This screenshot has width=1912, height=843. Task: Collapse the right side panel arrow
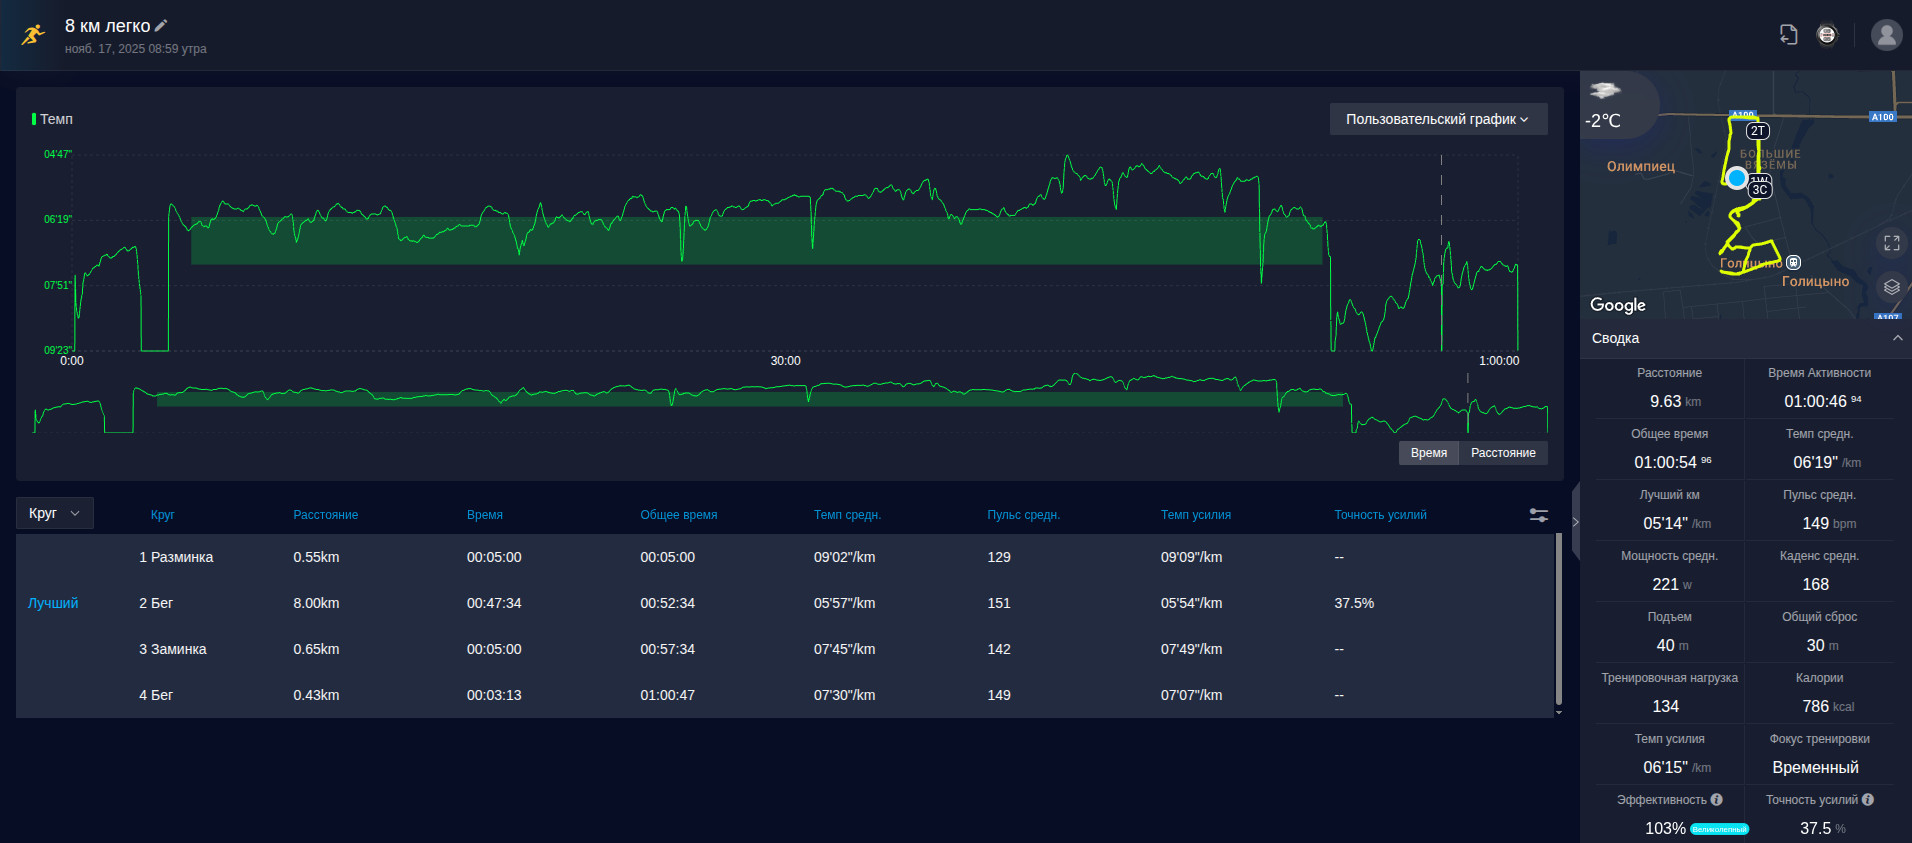point(1576,521)
